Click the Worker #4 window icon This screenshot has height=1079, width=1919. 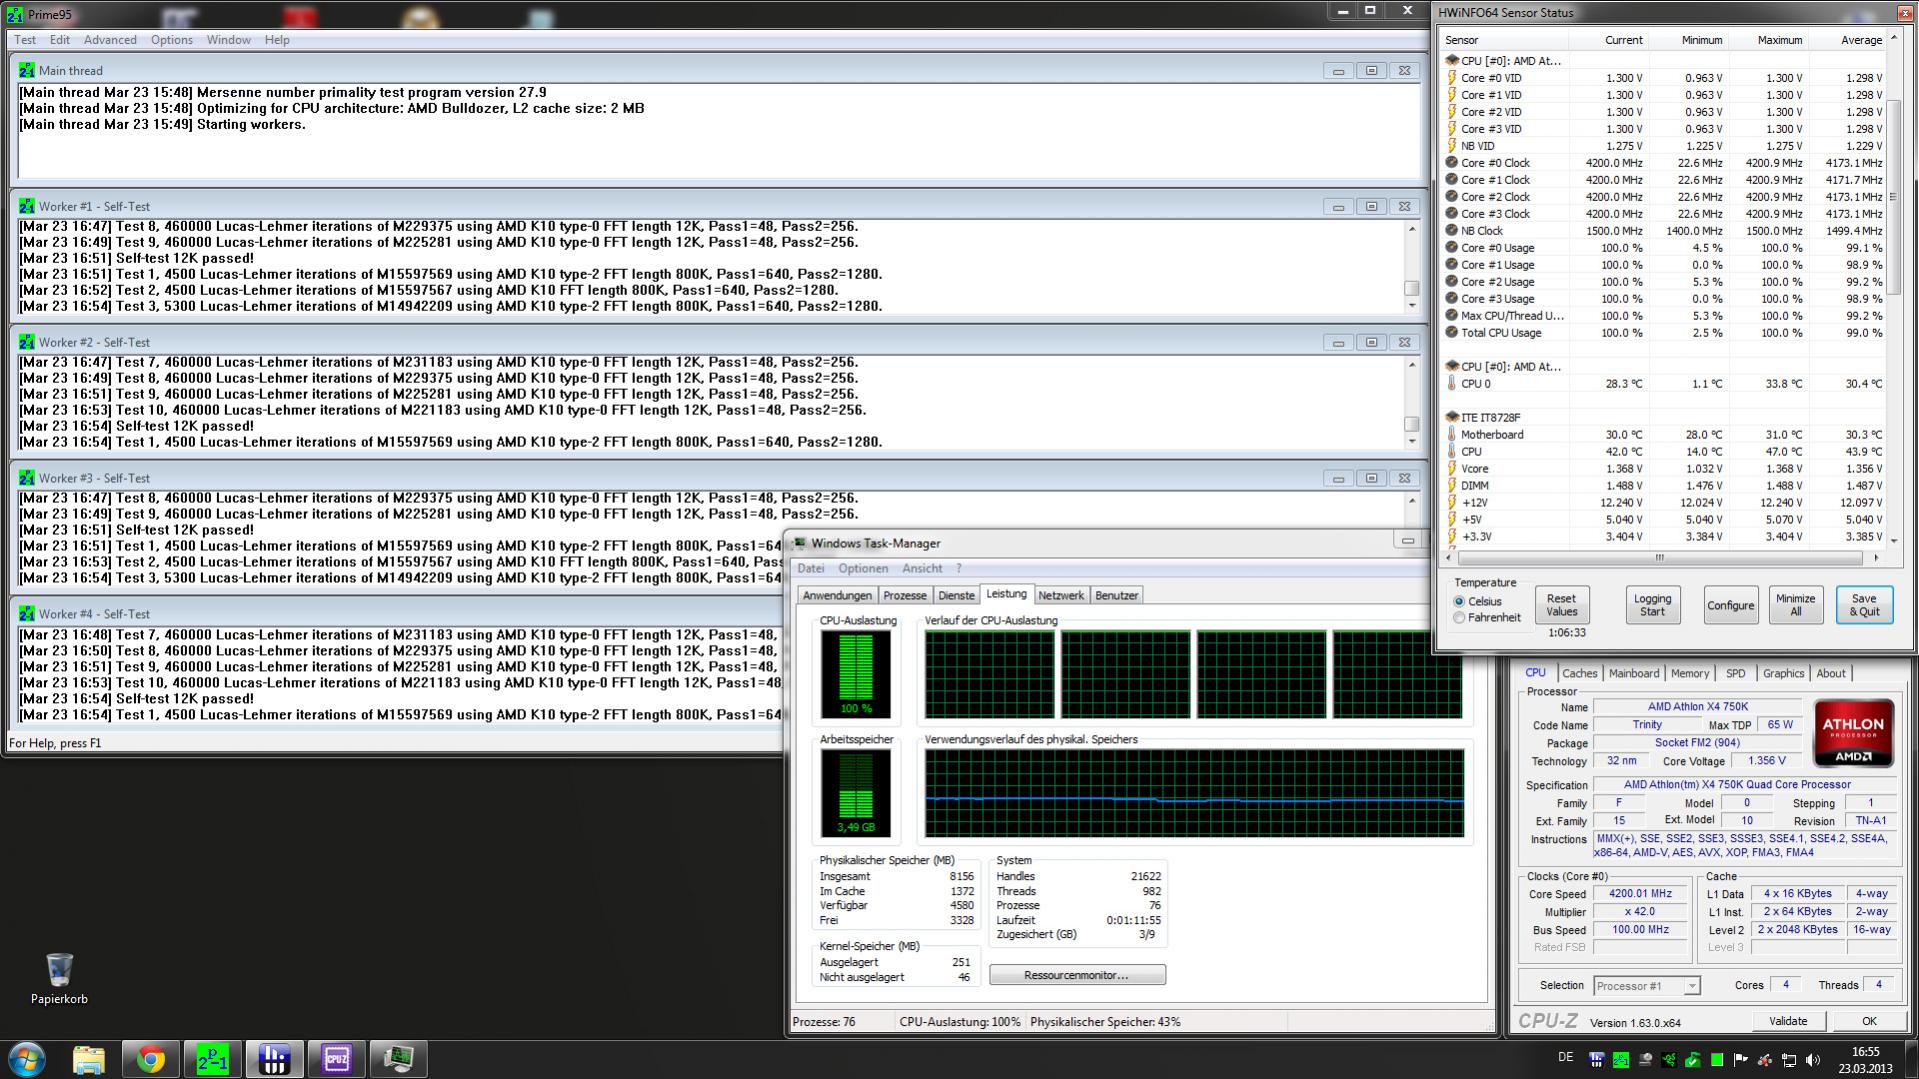click(26, 614)
